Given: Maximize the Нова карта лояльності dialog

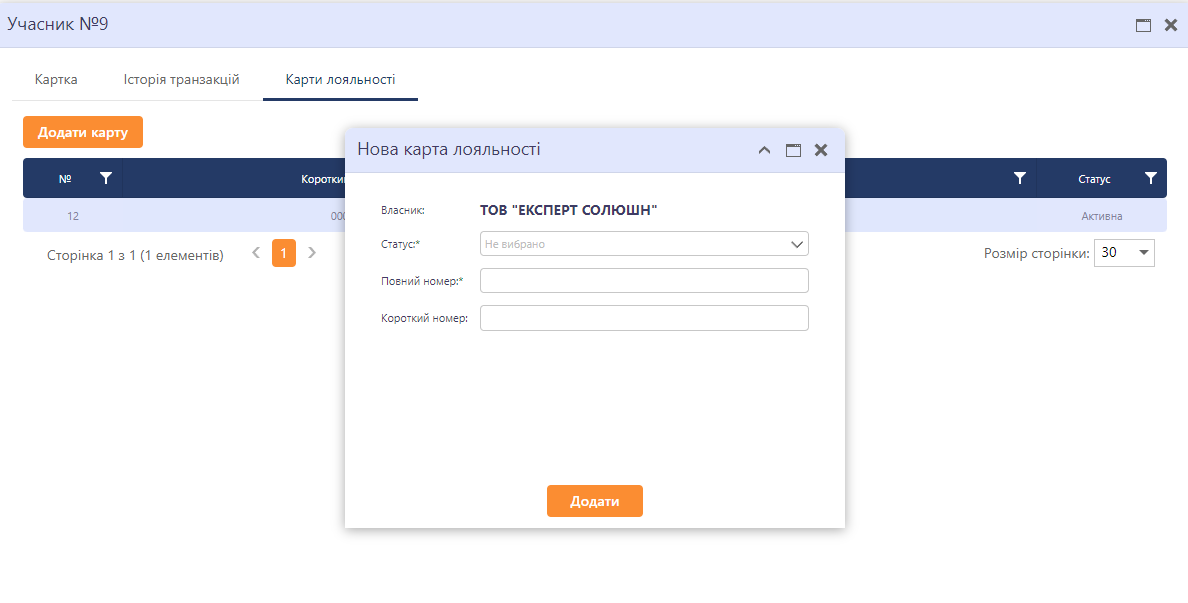Looking at the screenshot, I should [793, 150].
